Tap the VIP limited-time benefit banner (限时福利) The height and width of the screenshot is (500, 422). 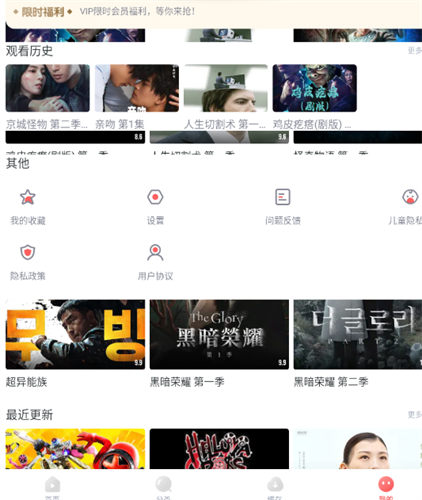[214, 13]
